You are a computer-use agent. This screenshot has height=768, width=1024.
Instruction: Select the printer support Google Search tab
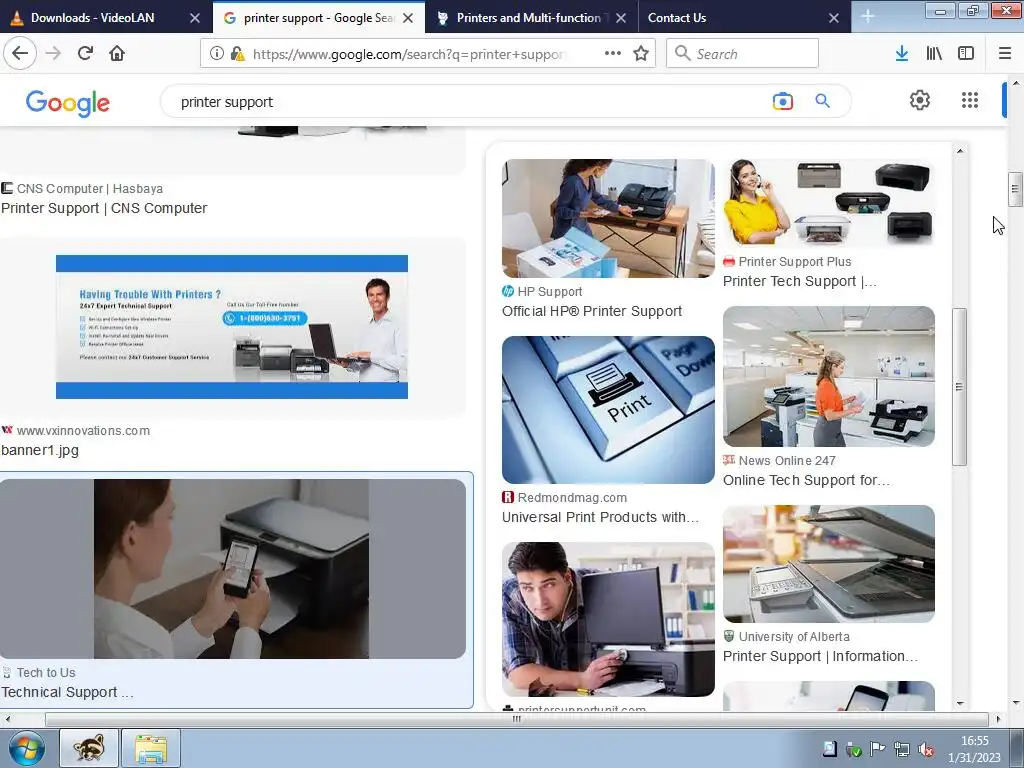tap(319, 18)
